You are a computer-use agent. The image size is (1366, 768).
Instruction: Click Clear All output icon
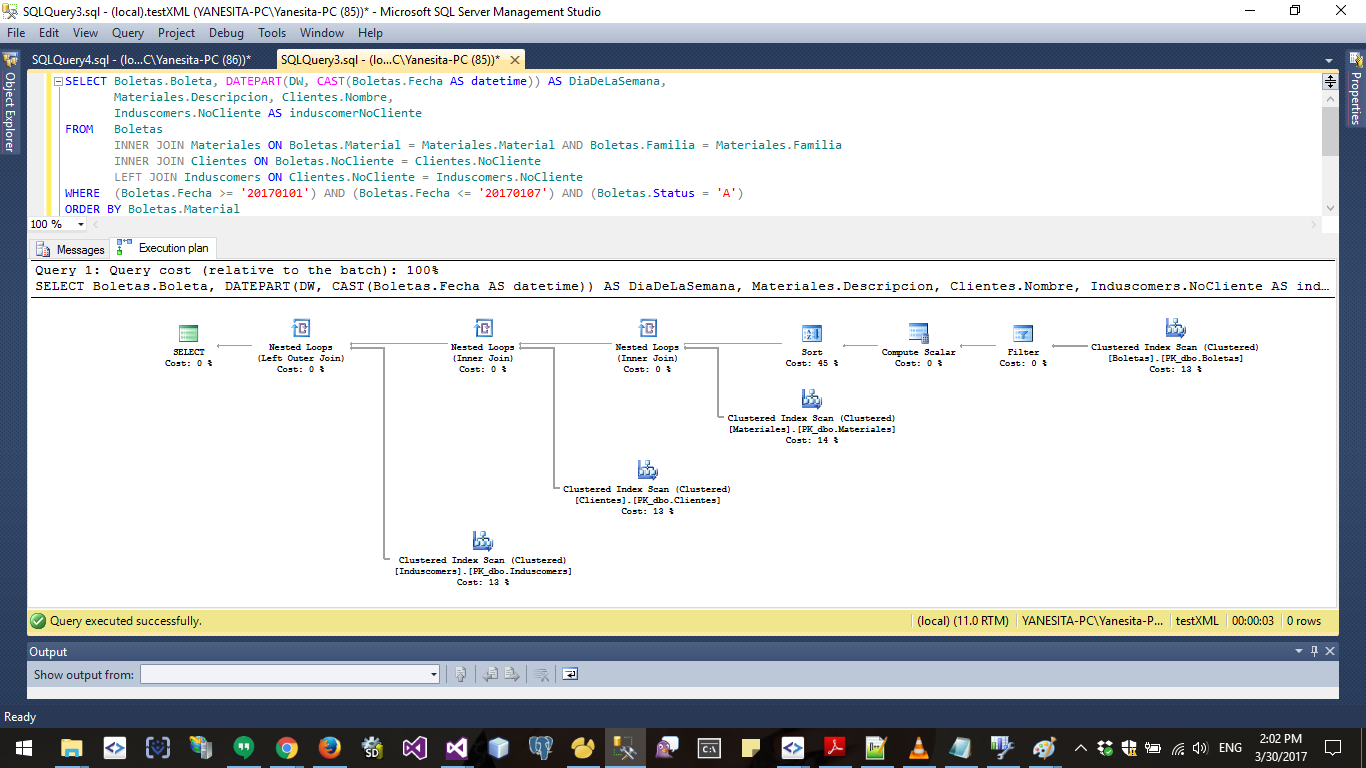pyautogui.click(x=541, y=674)
